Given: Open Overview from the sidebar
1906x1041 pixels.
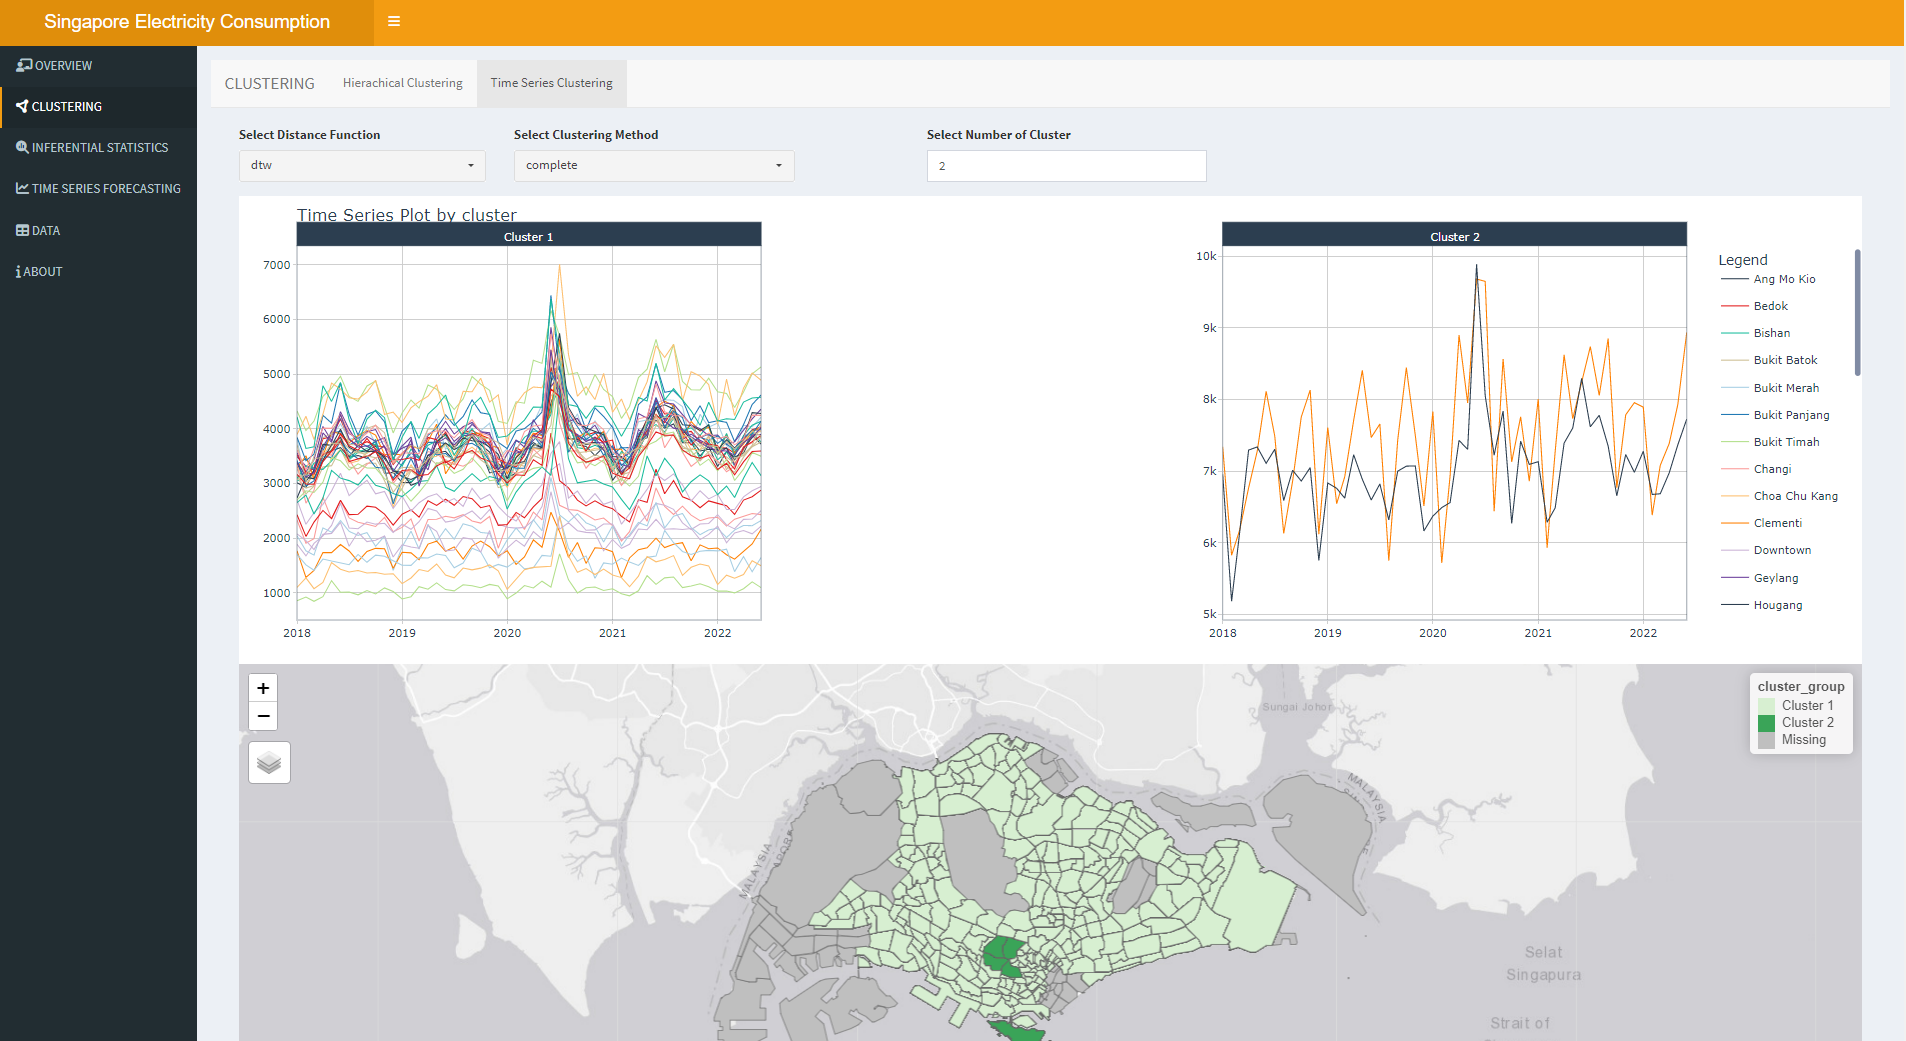Looking at the screenshot, I should point(63,66).
